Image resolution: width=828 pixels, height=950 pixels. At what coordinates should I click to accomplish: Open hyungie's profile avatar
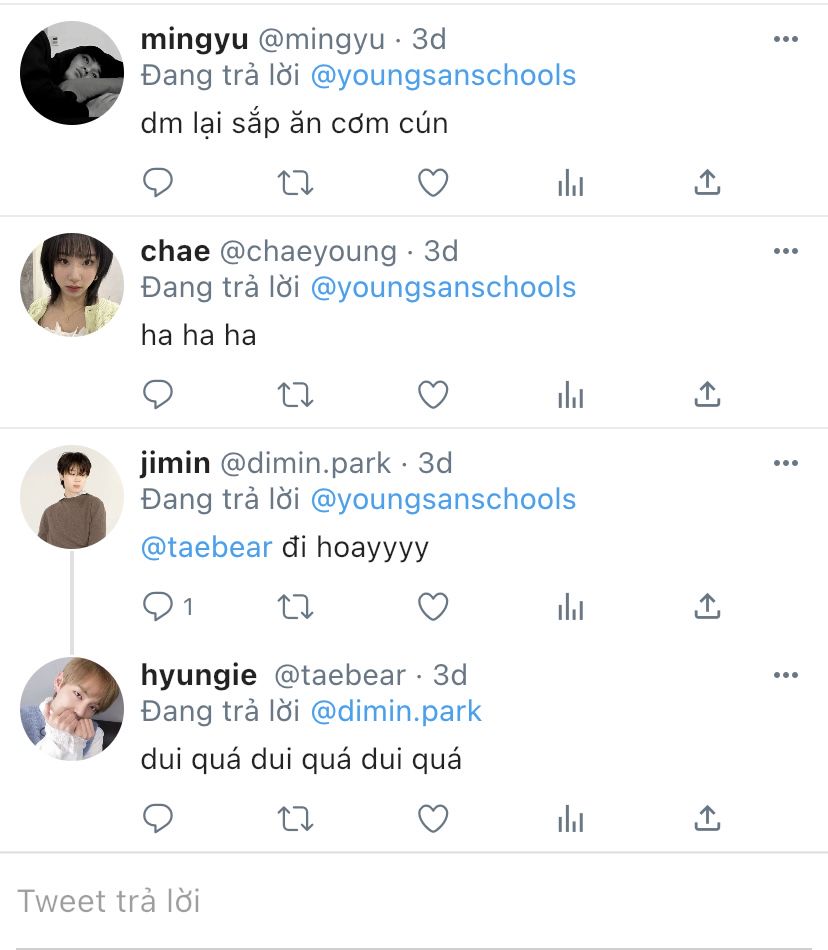(72, 709)
